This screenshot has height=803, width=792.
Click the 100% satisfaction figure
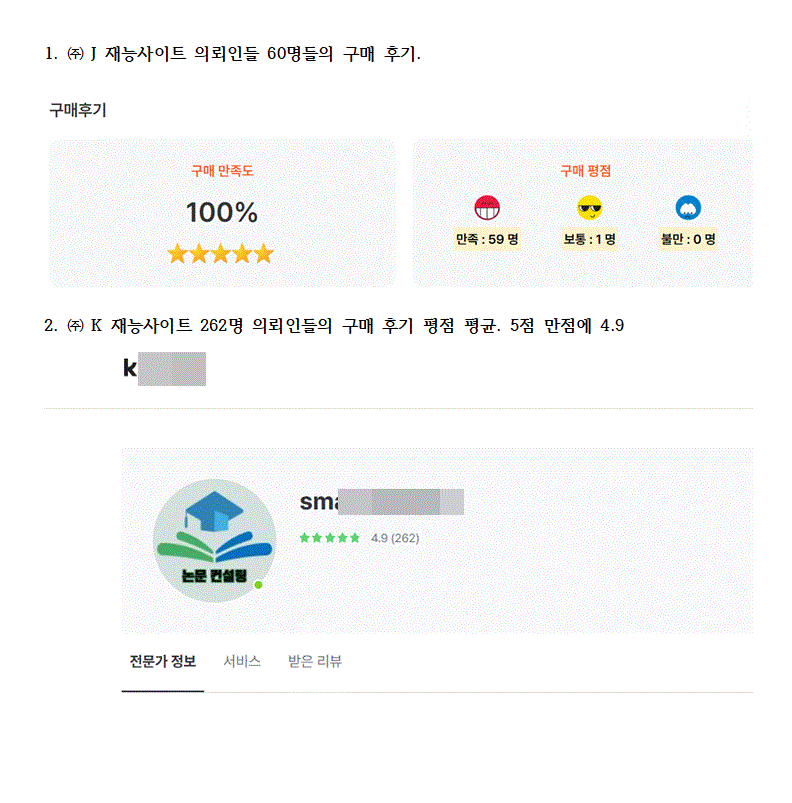[221, 212]
